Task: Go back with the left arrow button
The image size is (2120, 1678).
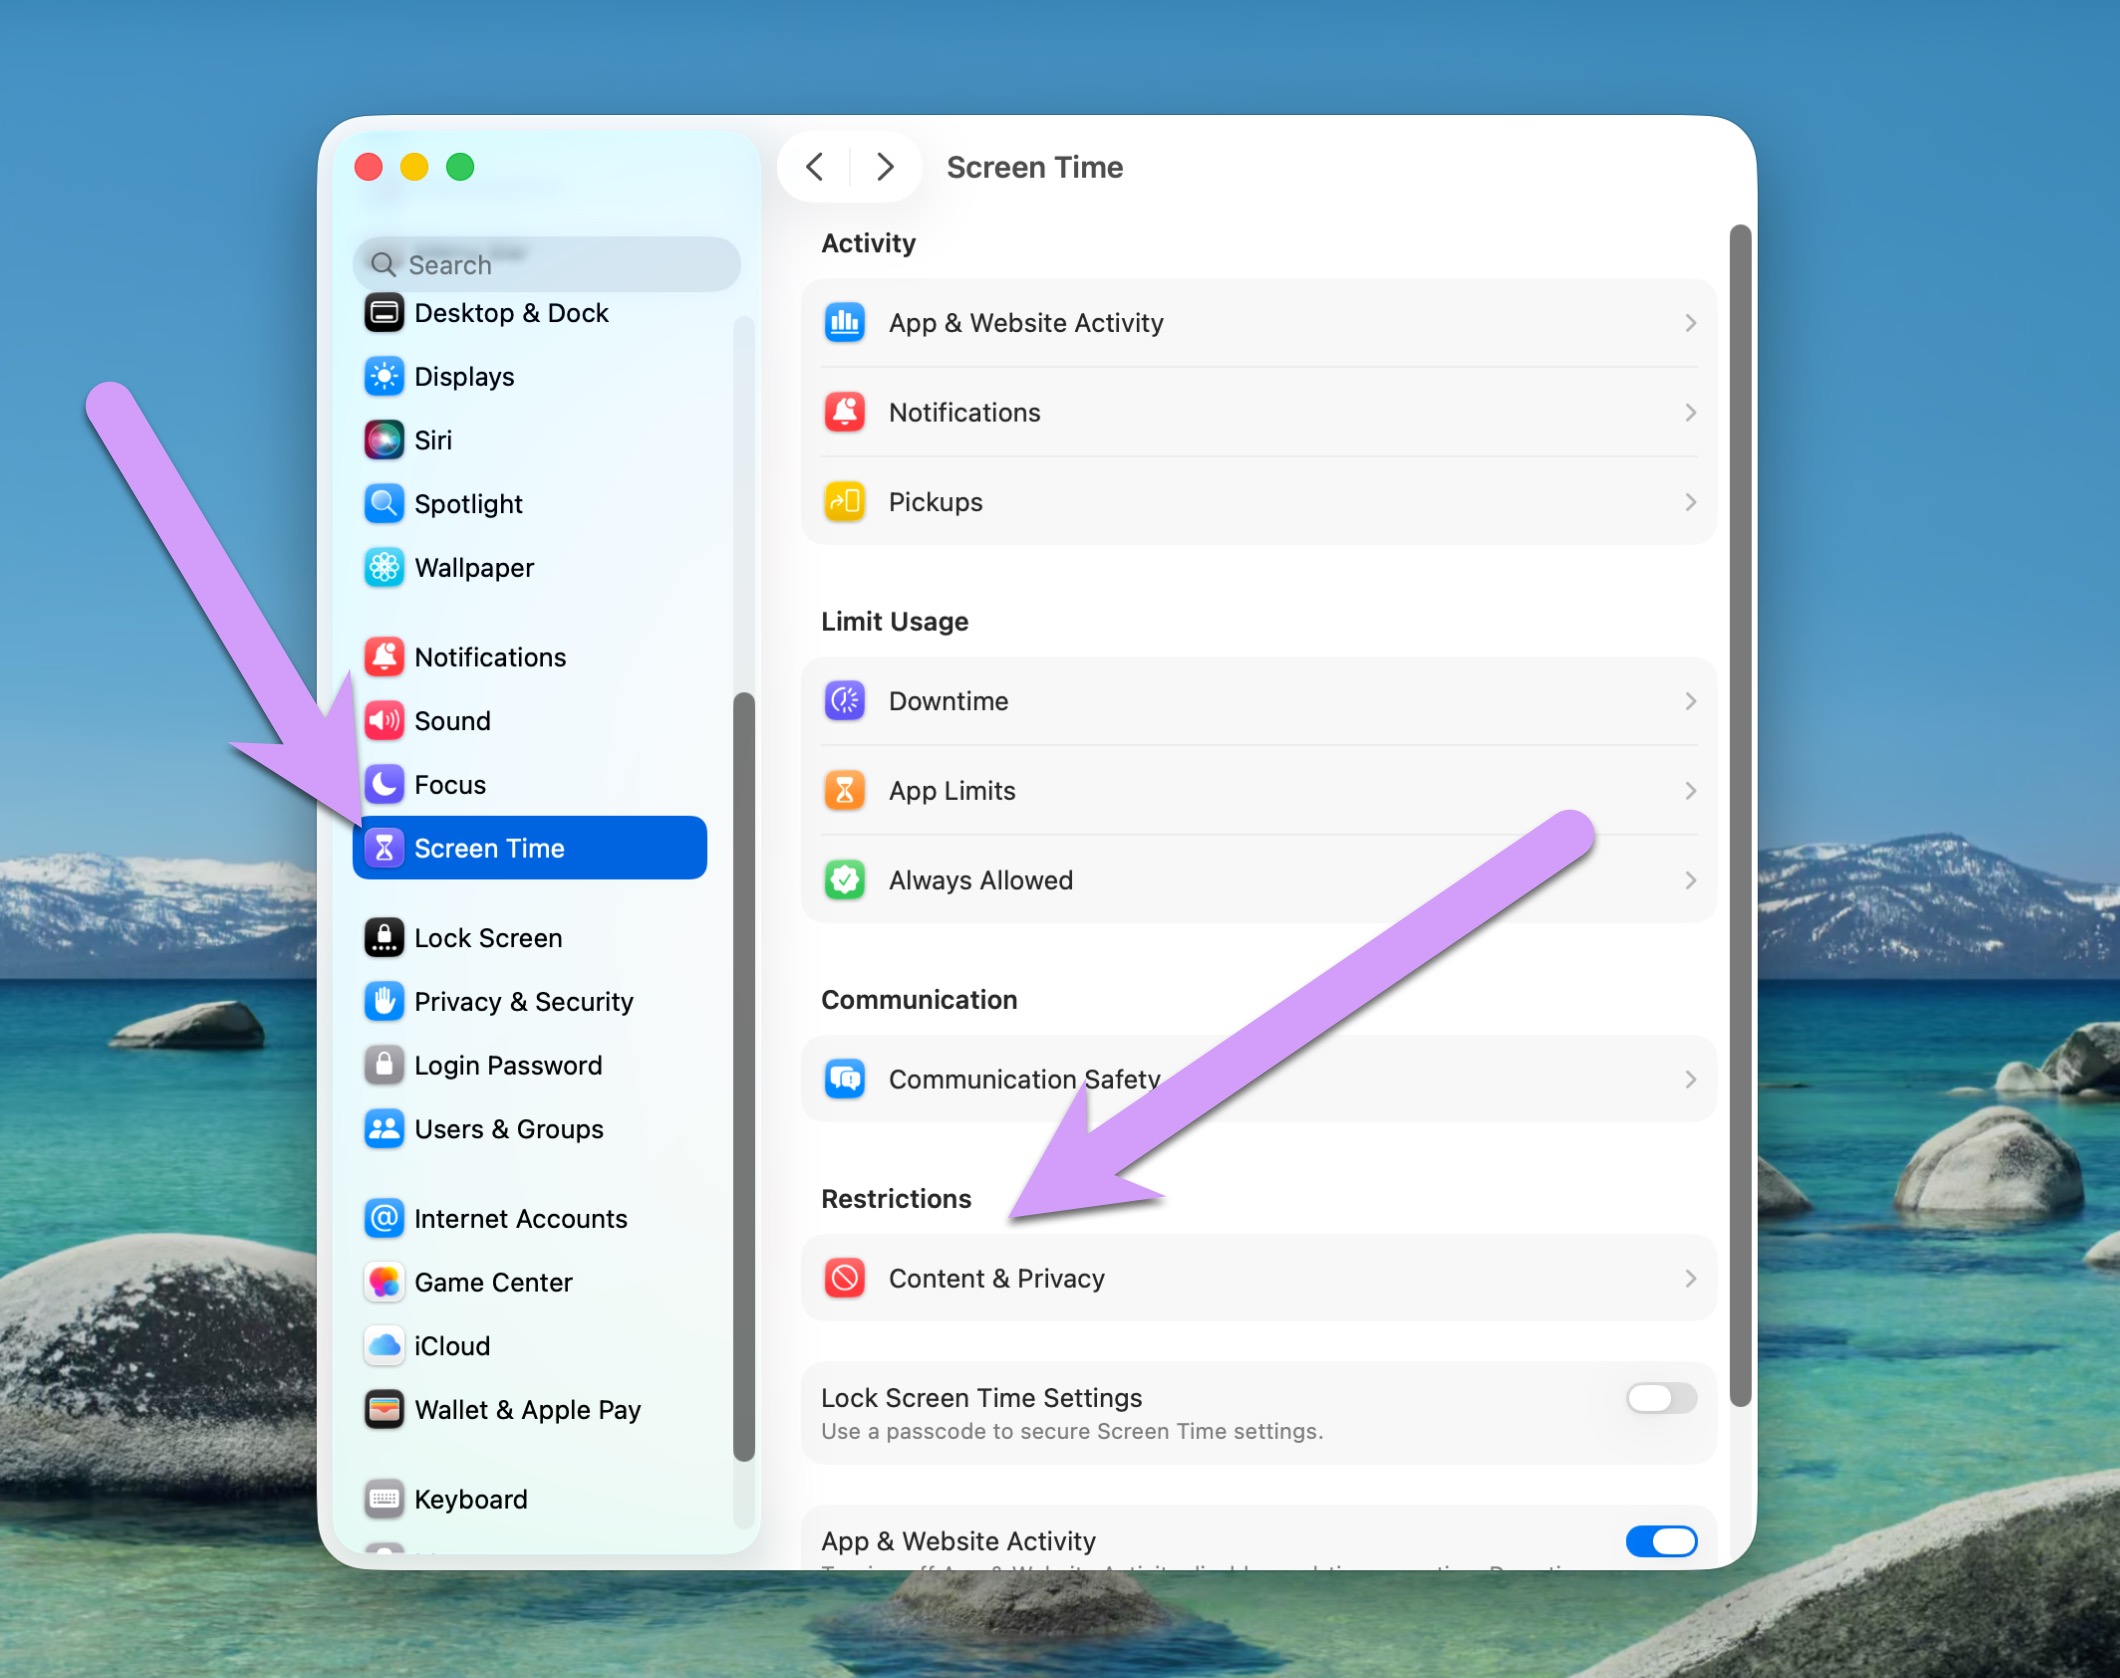Action: coord(815,167)
